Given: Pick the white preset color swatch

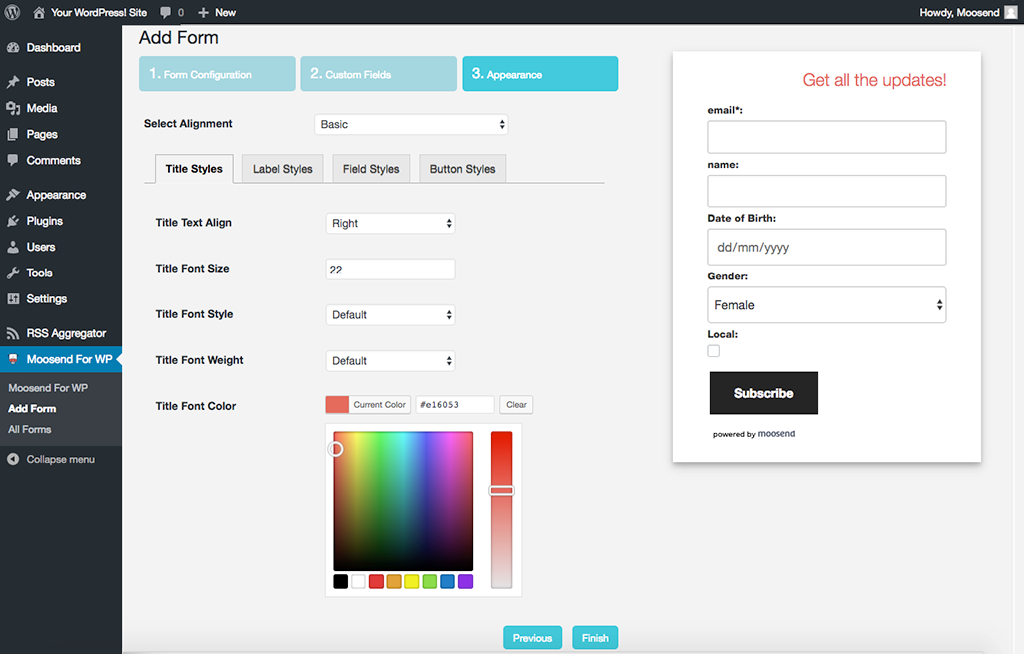Looking at the screenshot, I should 359,581.
